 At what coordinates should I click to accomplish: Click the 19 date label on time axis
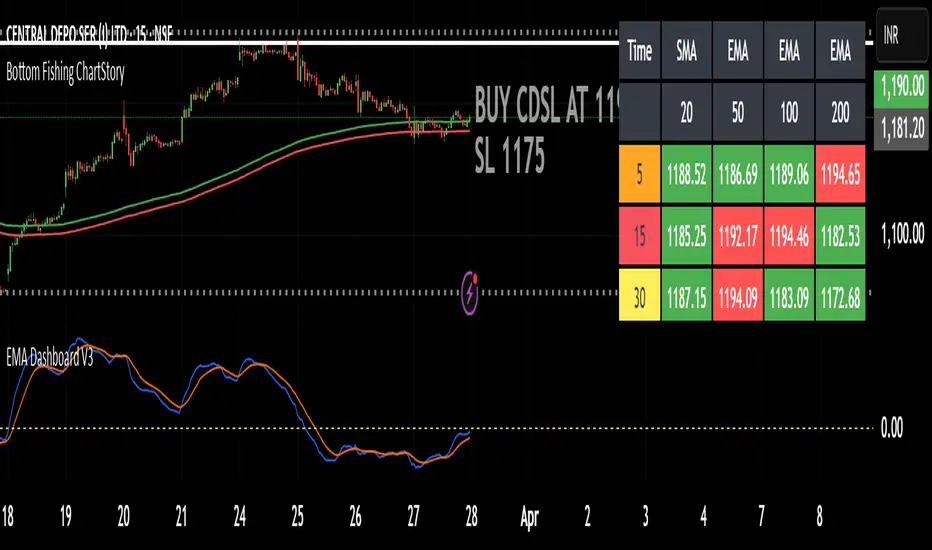[x=65, y=517]
